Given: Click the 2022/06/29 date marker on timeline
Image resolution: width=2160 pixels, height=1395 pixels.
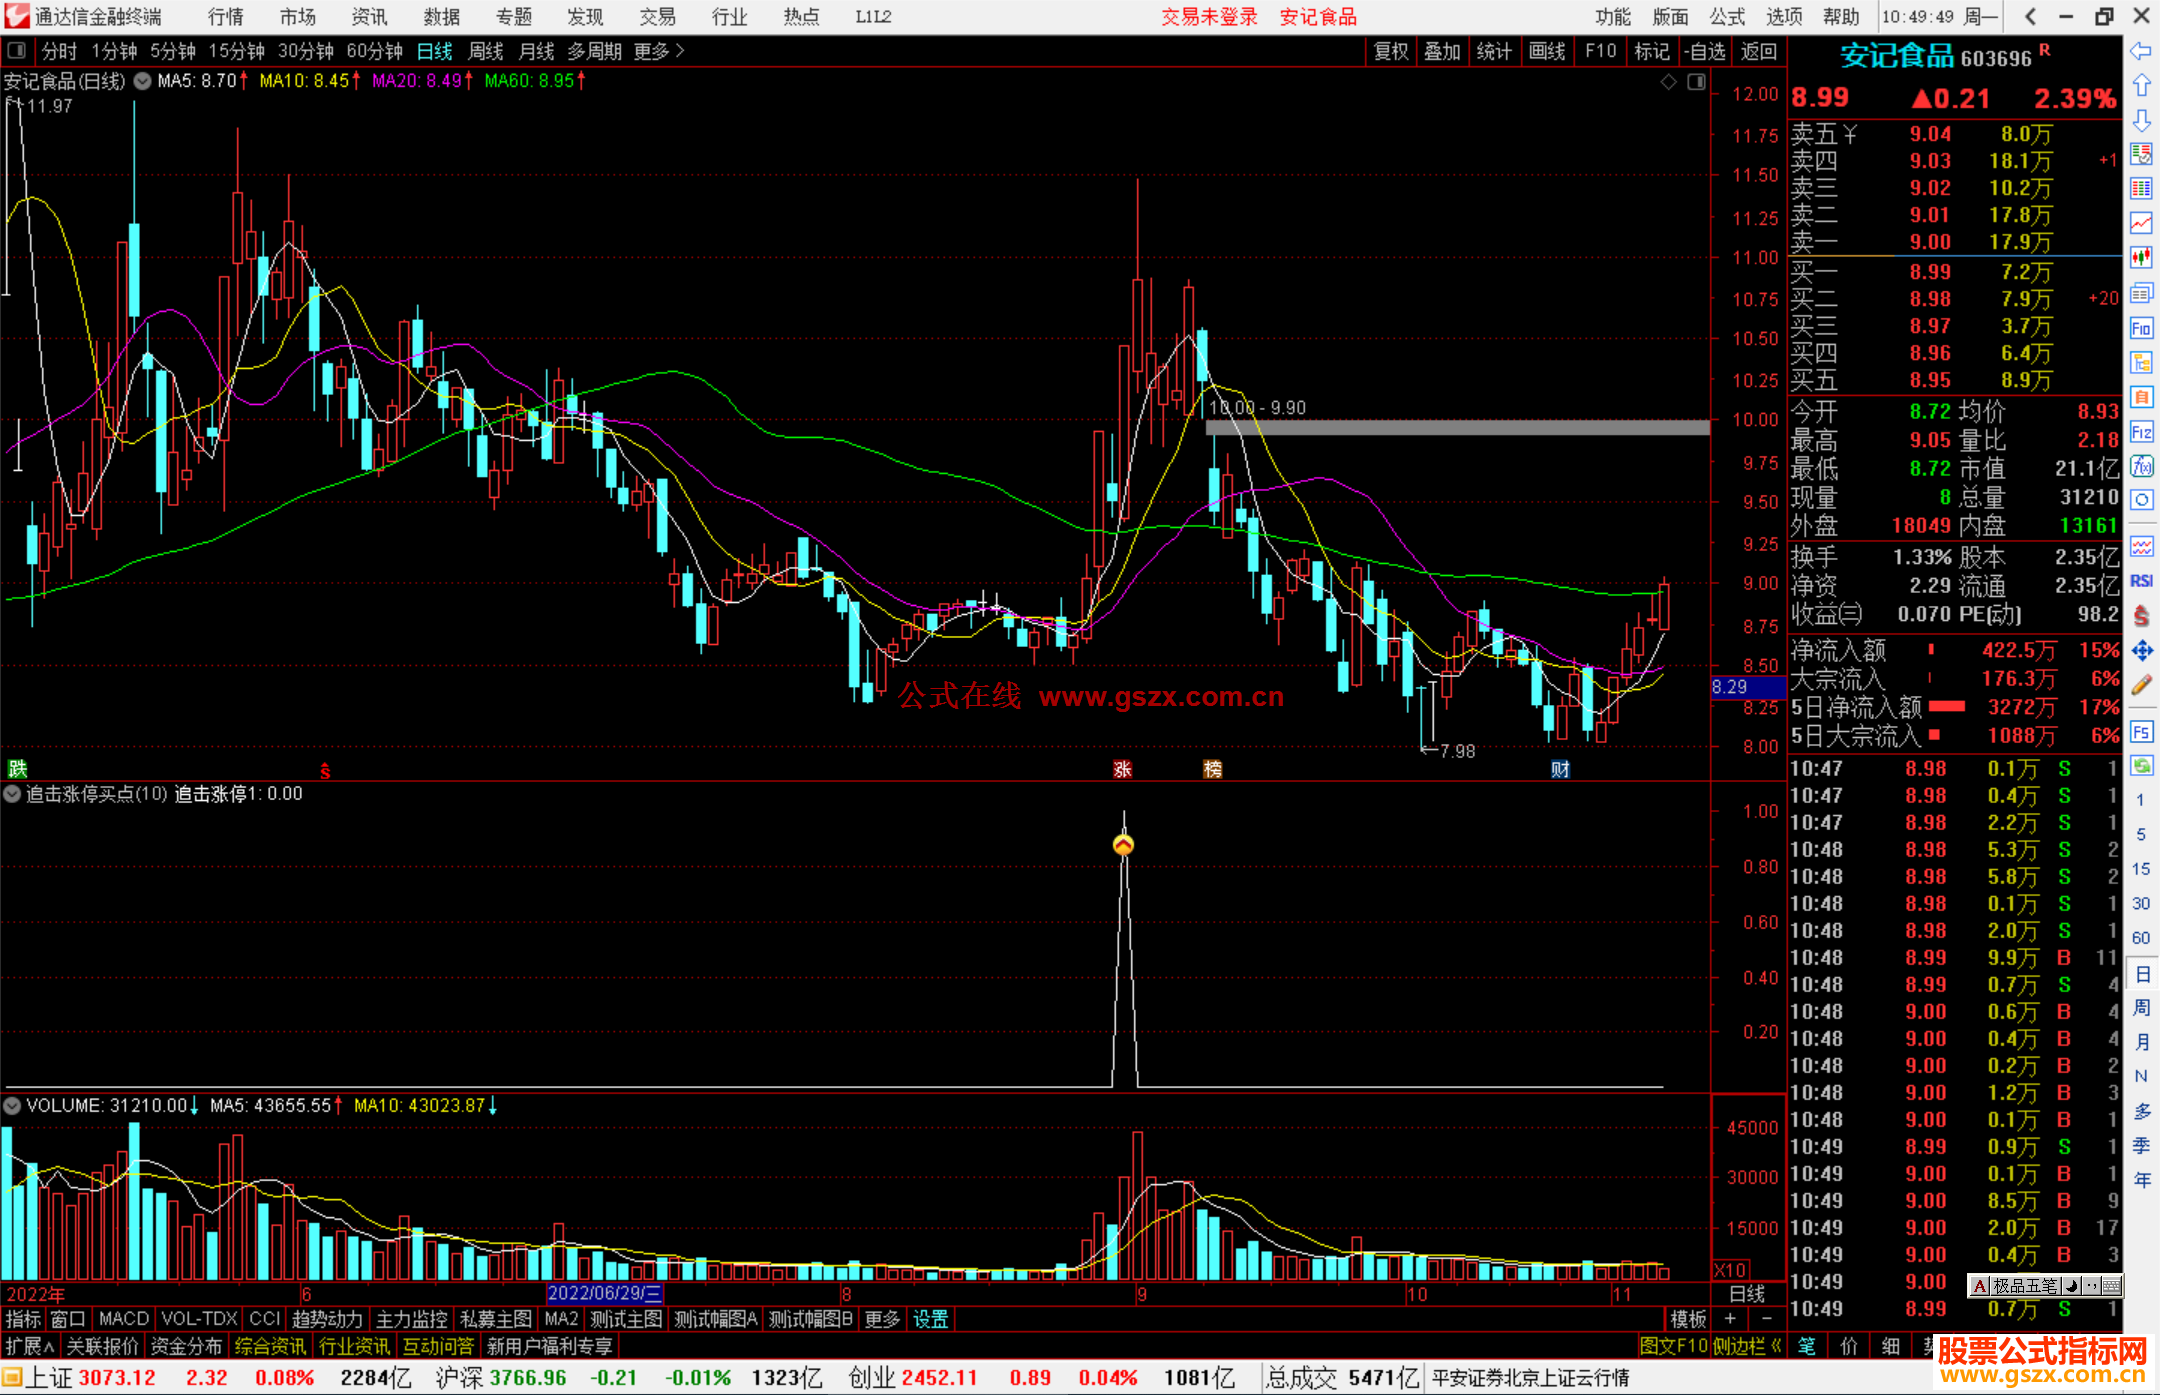Looking at the screenshot, I should 604,1294.
